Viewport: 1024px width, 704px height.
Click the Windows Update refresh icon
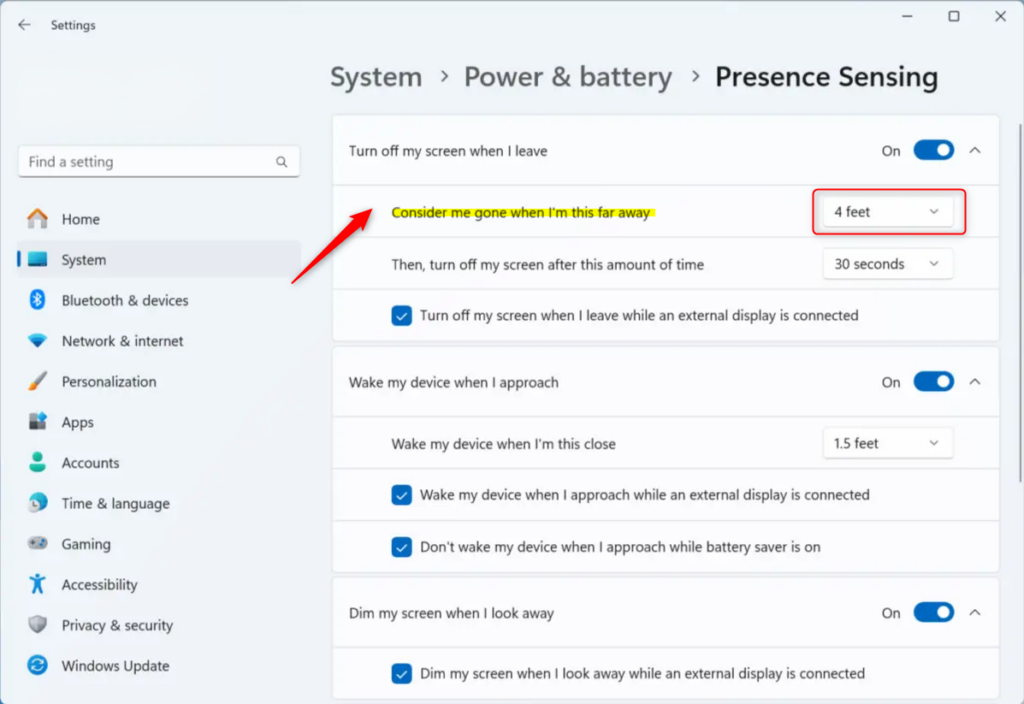coord(37,665)
